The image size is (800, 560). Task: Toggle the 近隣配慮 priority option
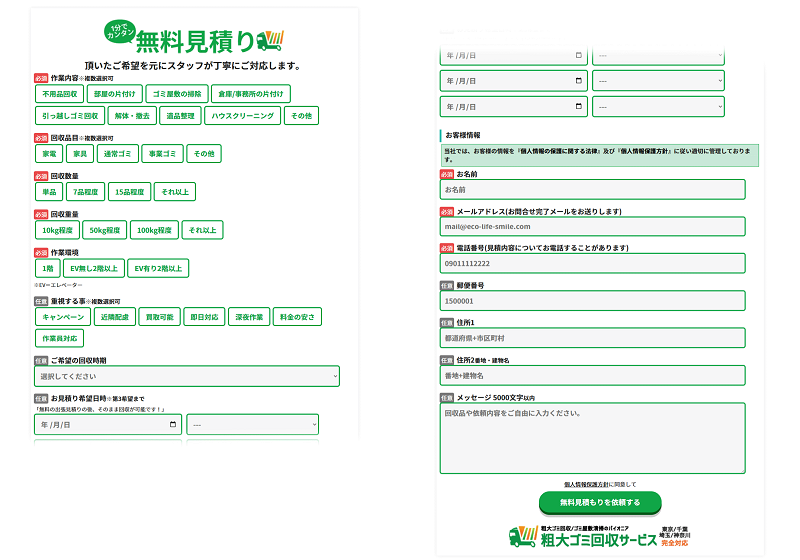115,317
